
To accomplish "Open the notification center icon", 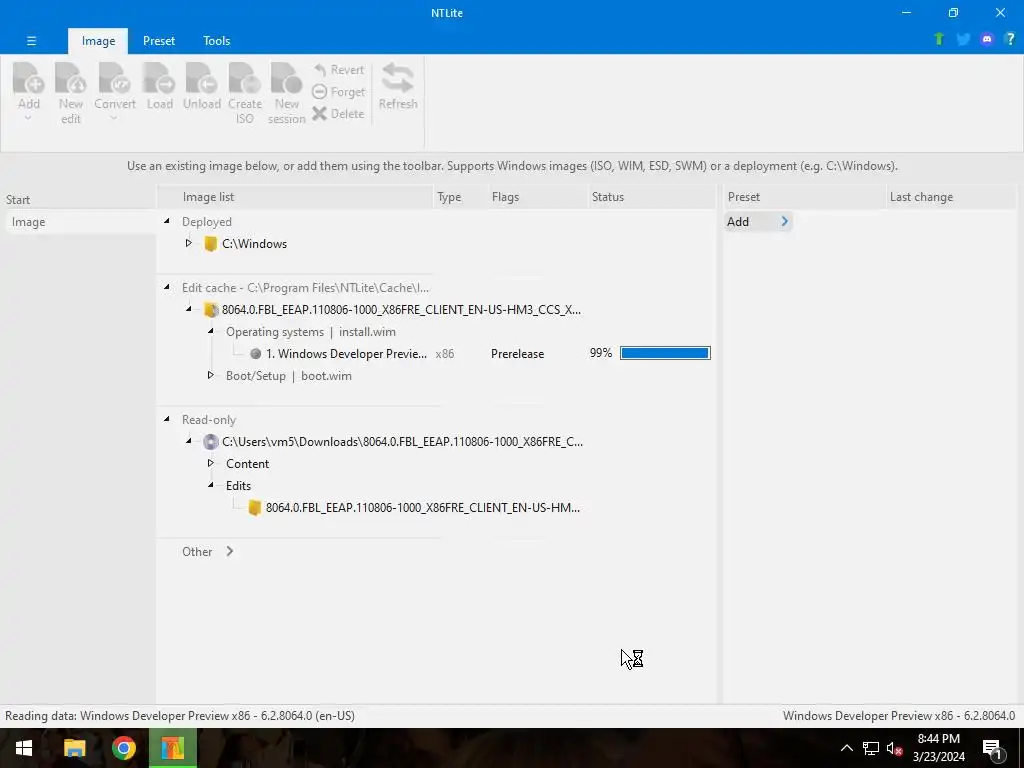I will (x=992, y=749).
